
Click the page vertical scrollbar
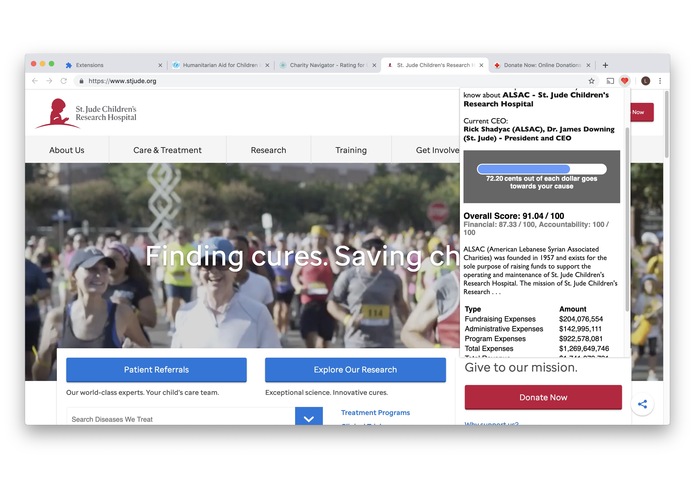click(666, 124)
